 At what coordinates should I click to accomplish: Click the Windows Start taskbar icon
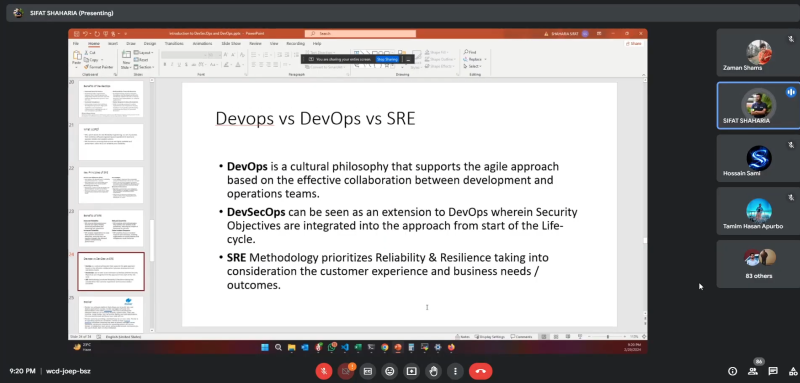[265, 347]
